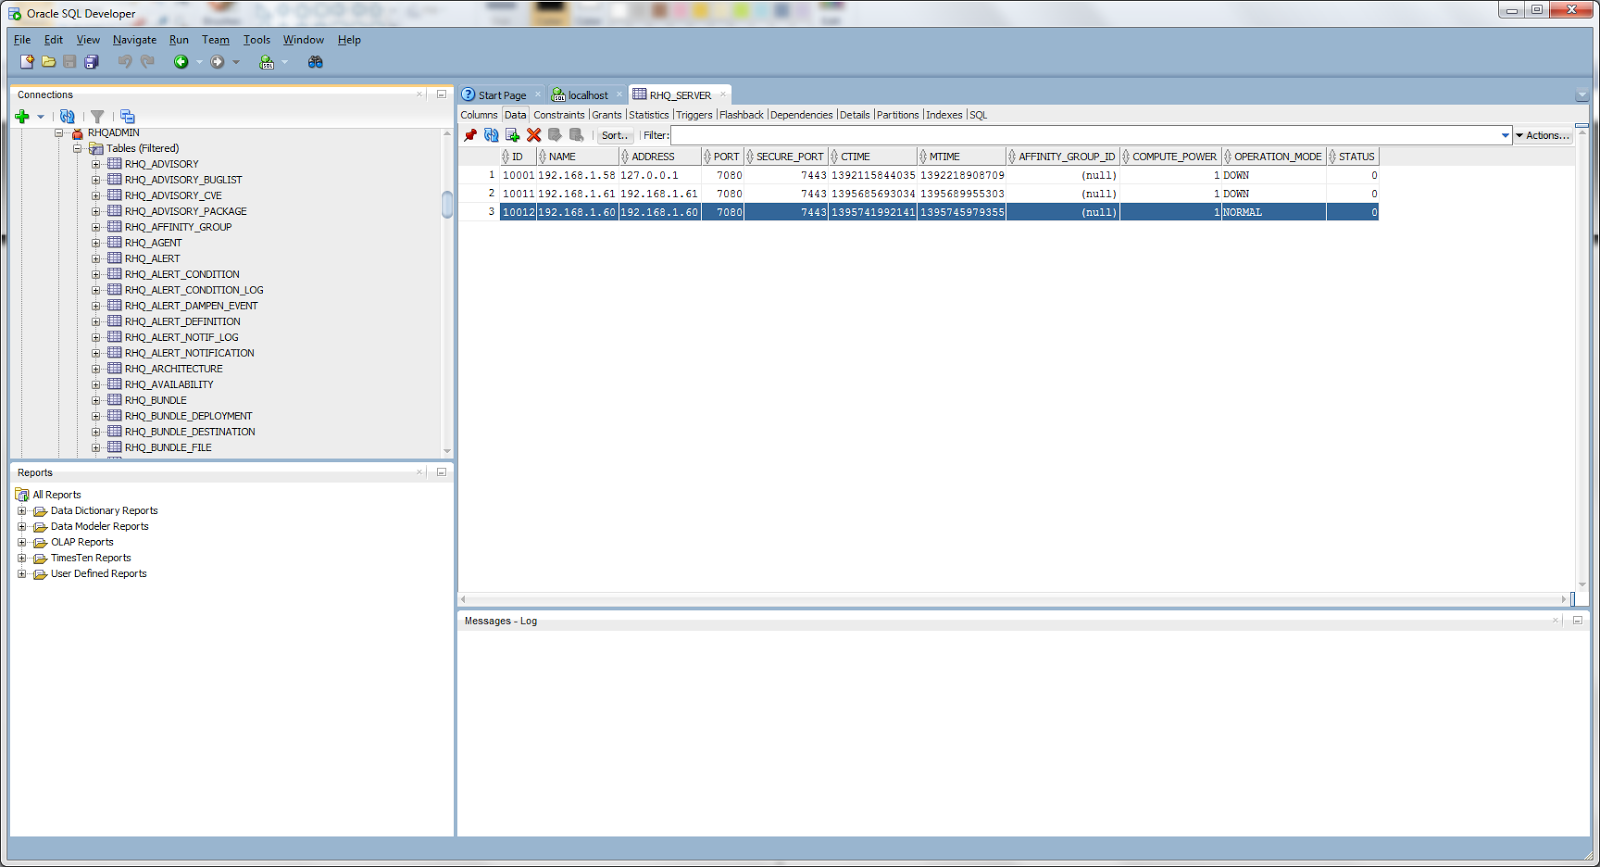Click the grey Forward navigation icon
Viewport: 1600px width, 867px height.
click(x=217, y=62)
